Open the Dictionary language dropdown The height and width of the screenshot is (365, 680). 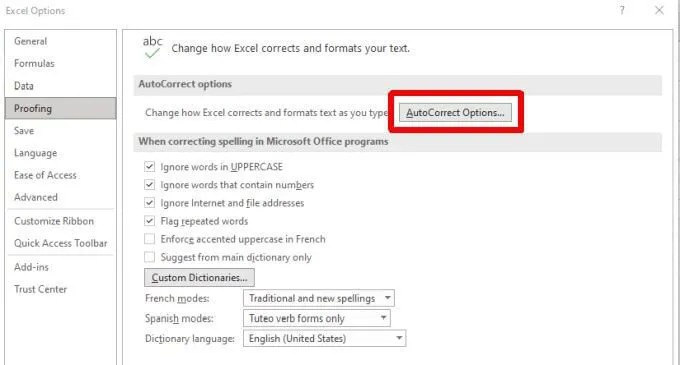click(324, 339)
